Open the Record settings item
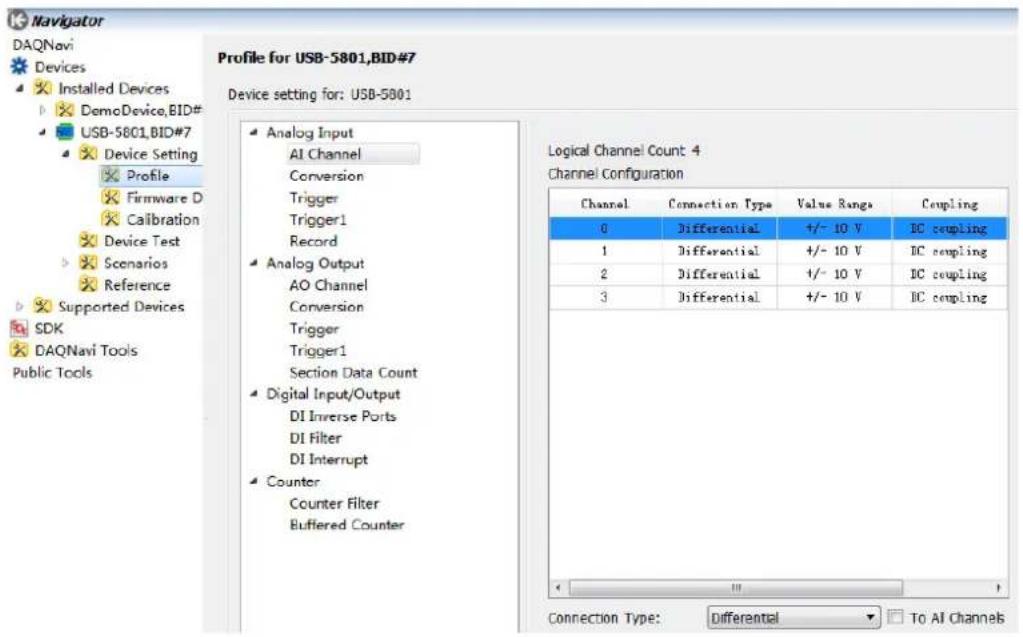 (313, 241)
